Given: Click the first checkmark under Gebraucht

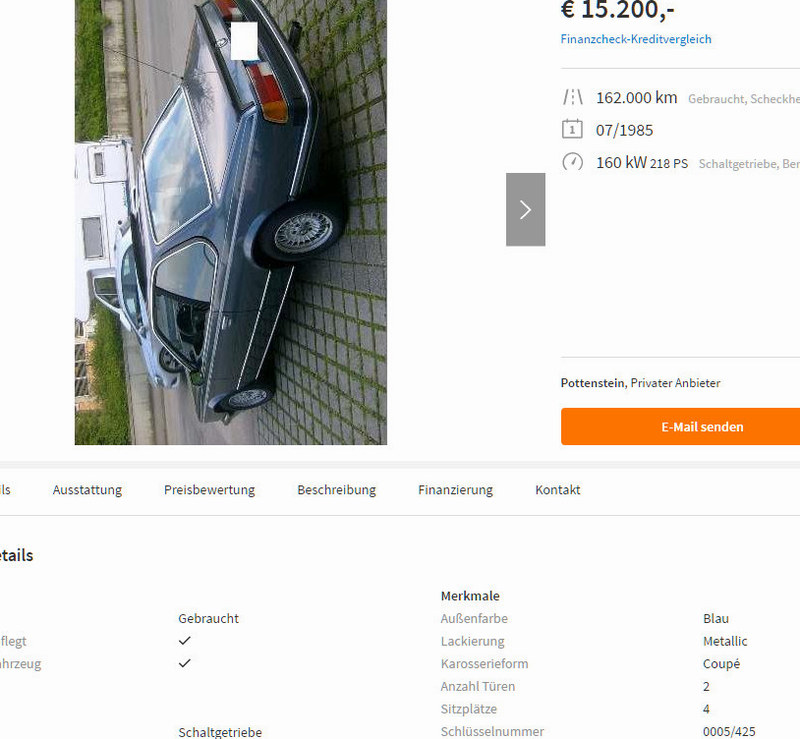Looking at the screenshot, I should tap(185, 641).
